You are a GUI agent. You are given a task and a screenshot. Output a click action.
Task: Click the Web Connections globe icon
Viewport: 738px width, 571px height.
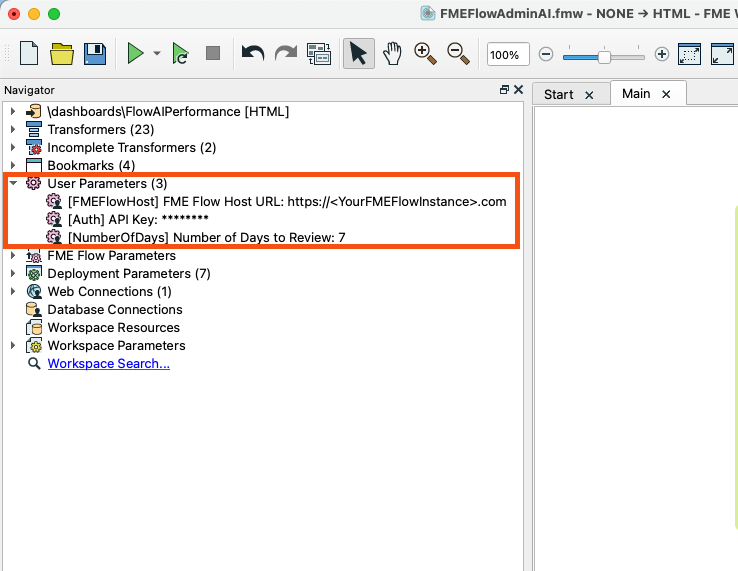click(x=33, y=291)
